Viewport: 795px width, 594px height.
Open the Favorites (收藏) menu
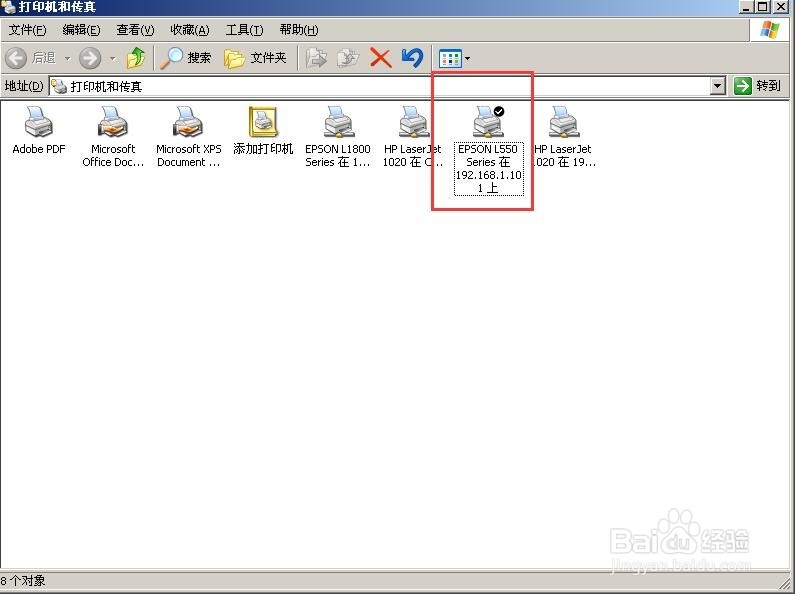(190, 30)
